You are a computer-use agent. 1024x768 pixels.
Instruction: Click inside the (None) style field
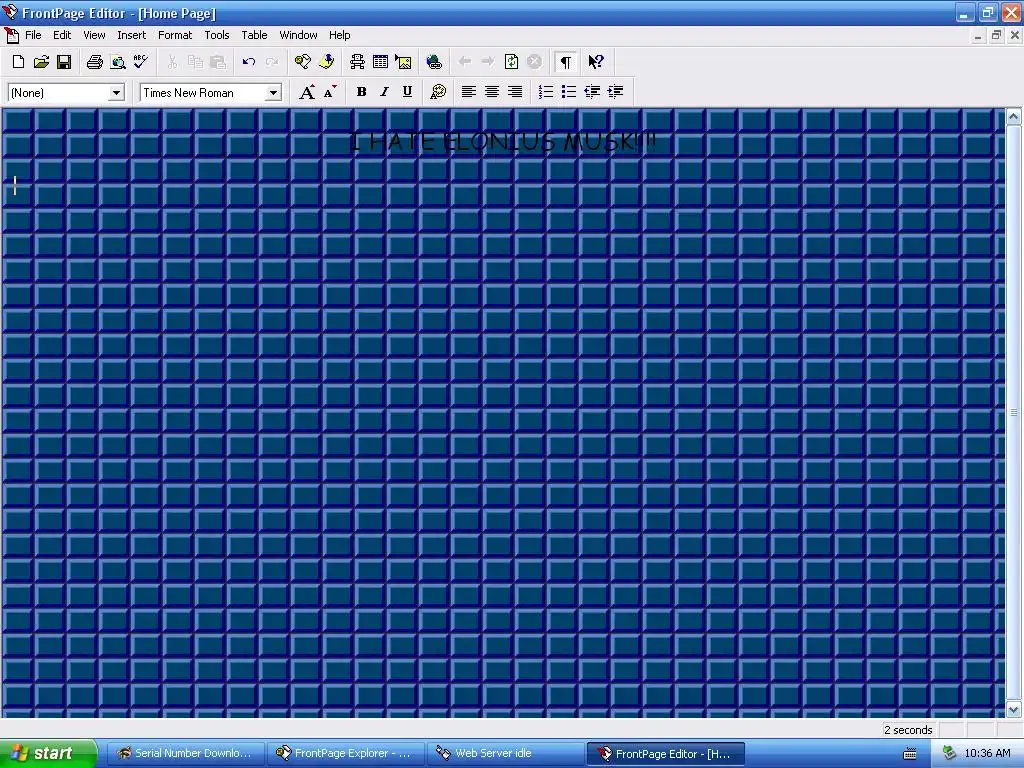pos(58,93)
